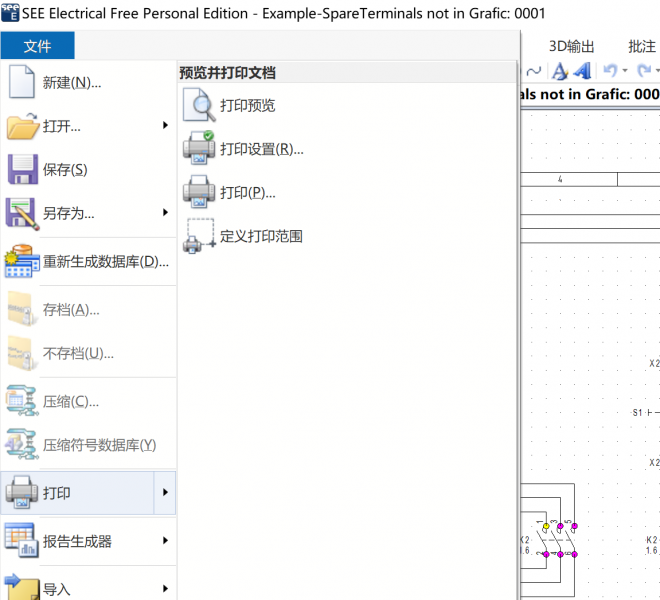
Task: Choose 新建(N)... from the file menu
Action: click(x=88, y=82)
